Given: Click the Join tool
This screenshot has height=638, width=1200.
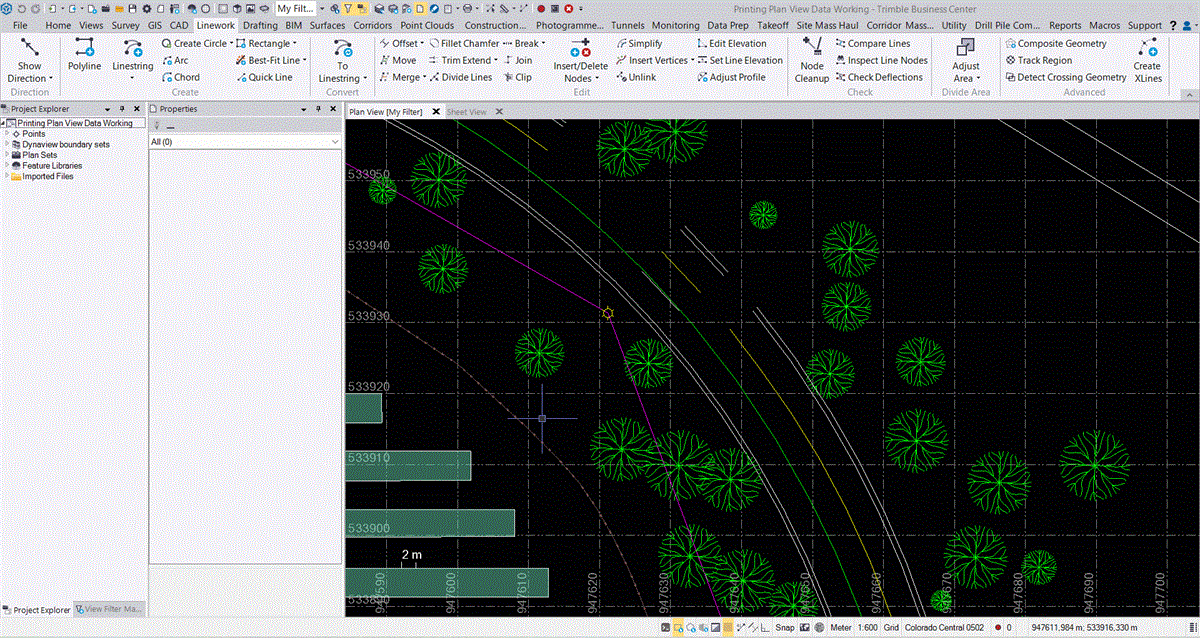Looking at the screenshot, I should click(518, 60).
